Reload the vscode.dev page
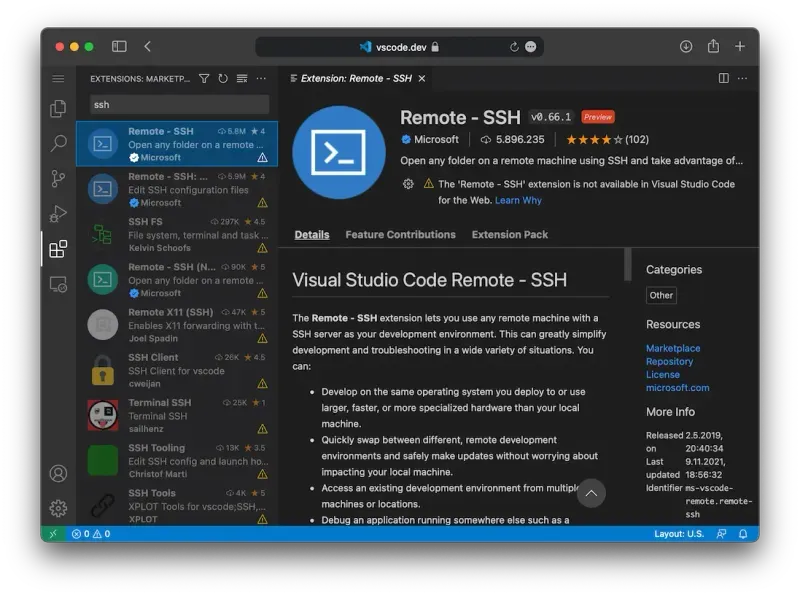 (514, 47)
